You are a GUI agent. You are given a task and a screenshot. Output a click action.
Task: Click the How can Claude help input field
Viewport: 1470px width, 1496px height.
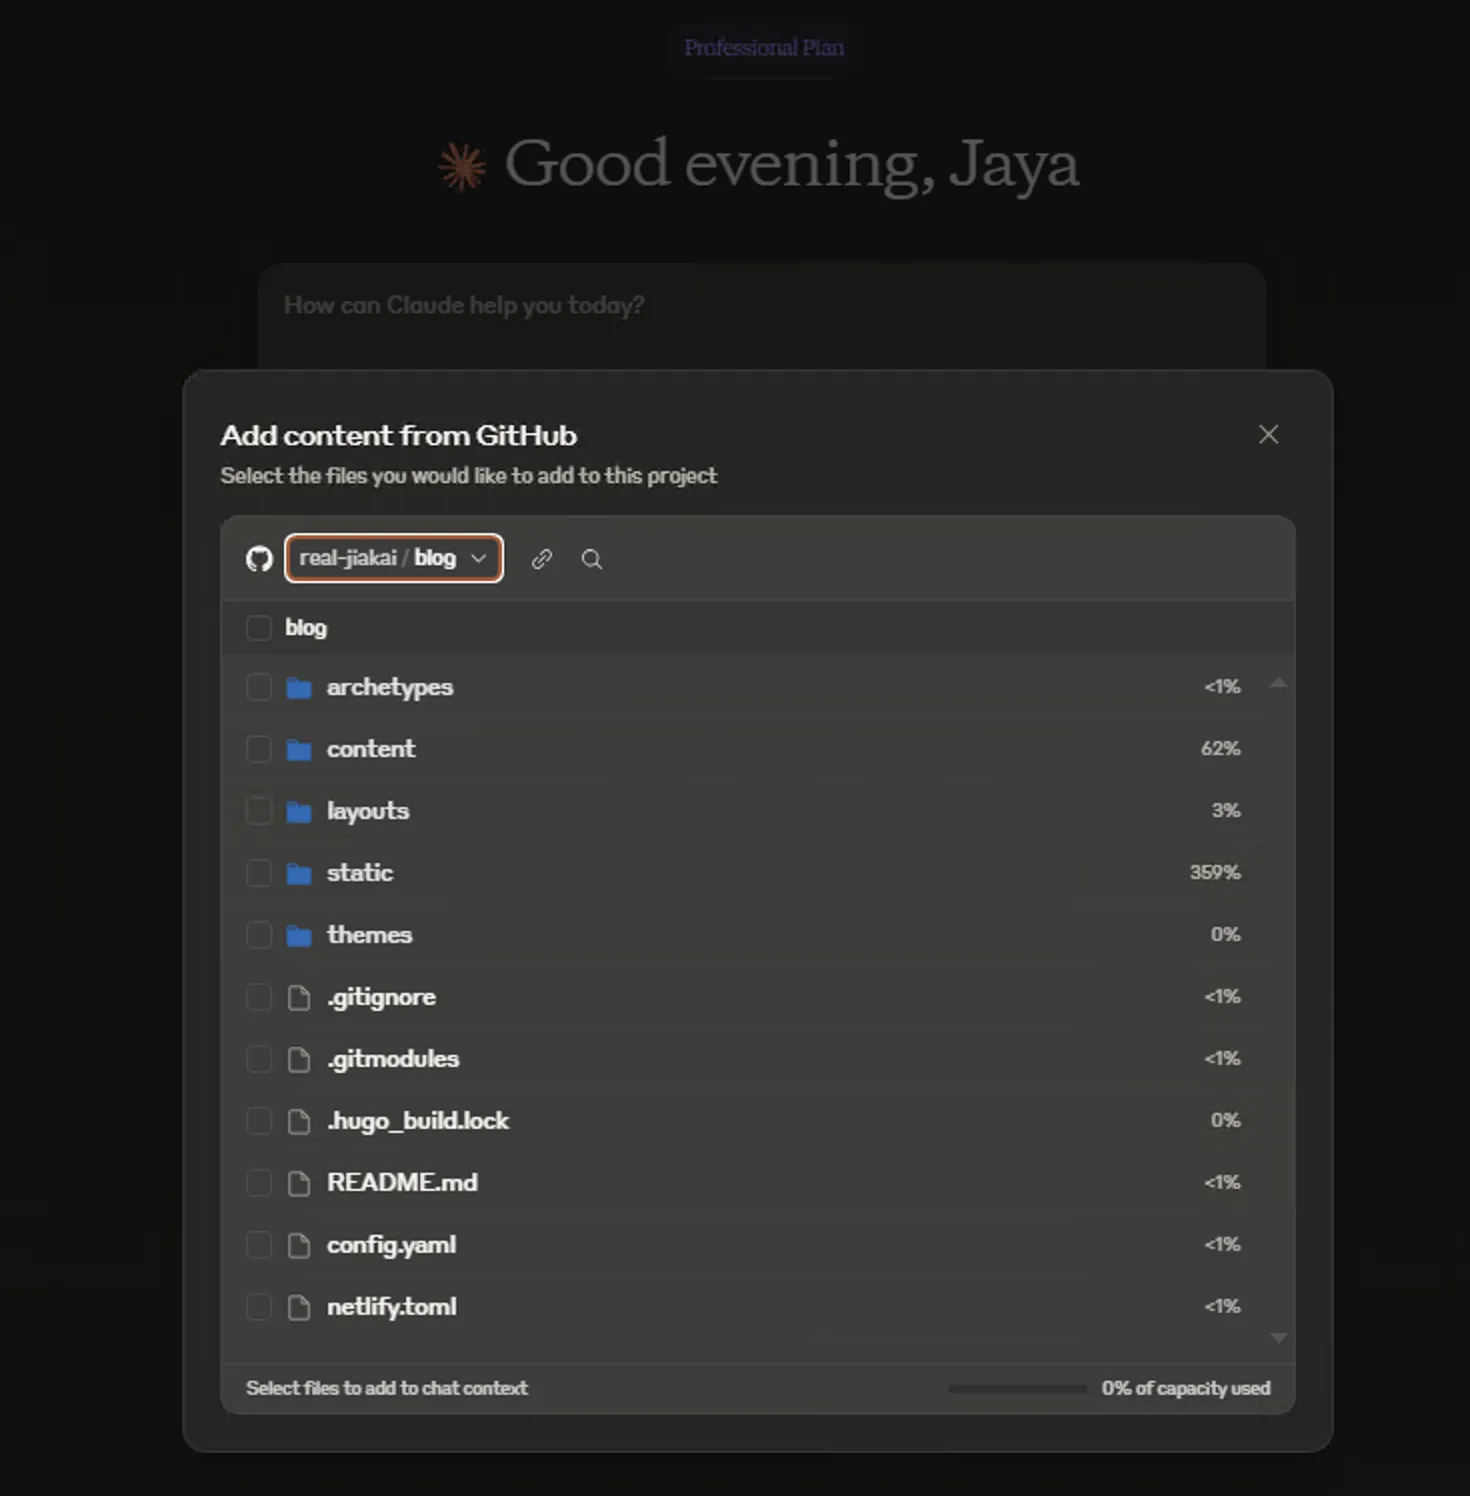click(762, 316)
